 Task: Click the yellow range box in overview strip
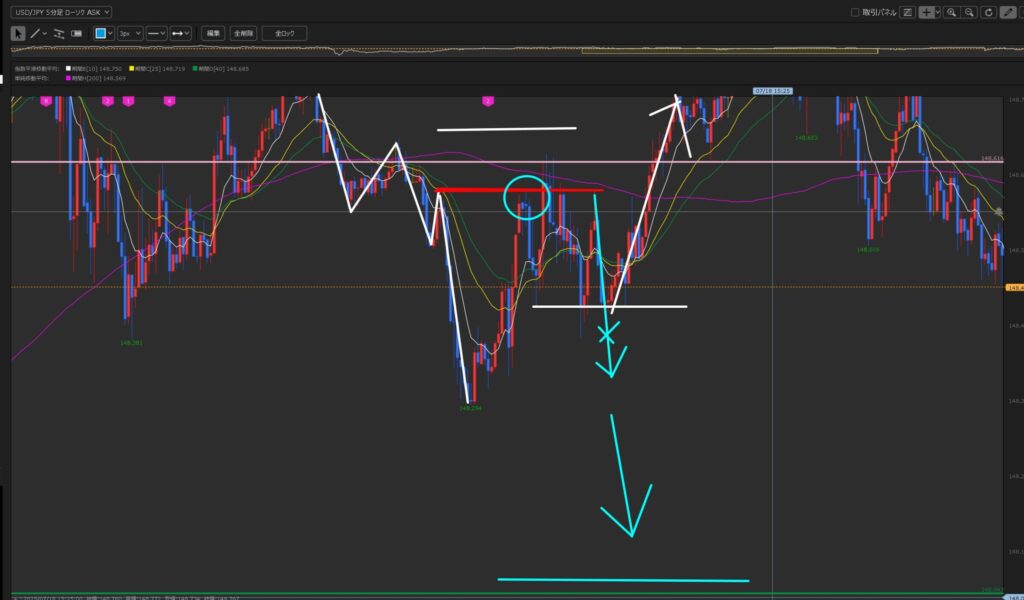pyautogui.click(x=729, y=50)
